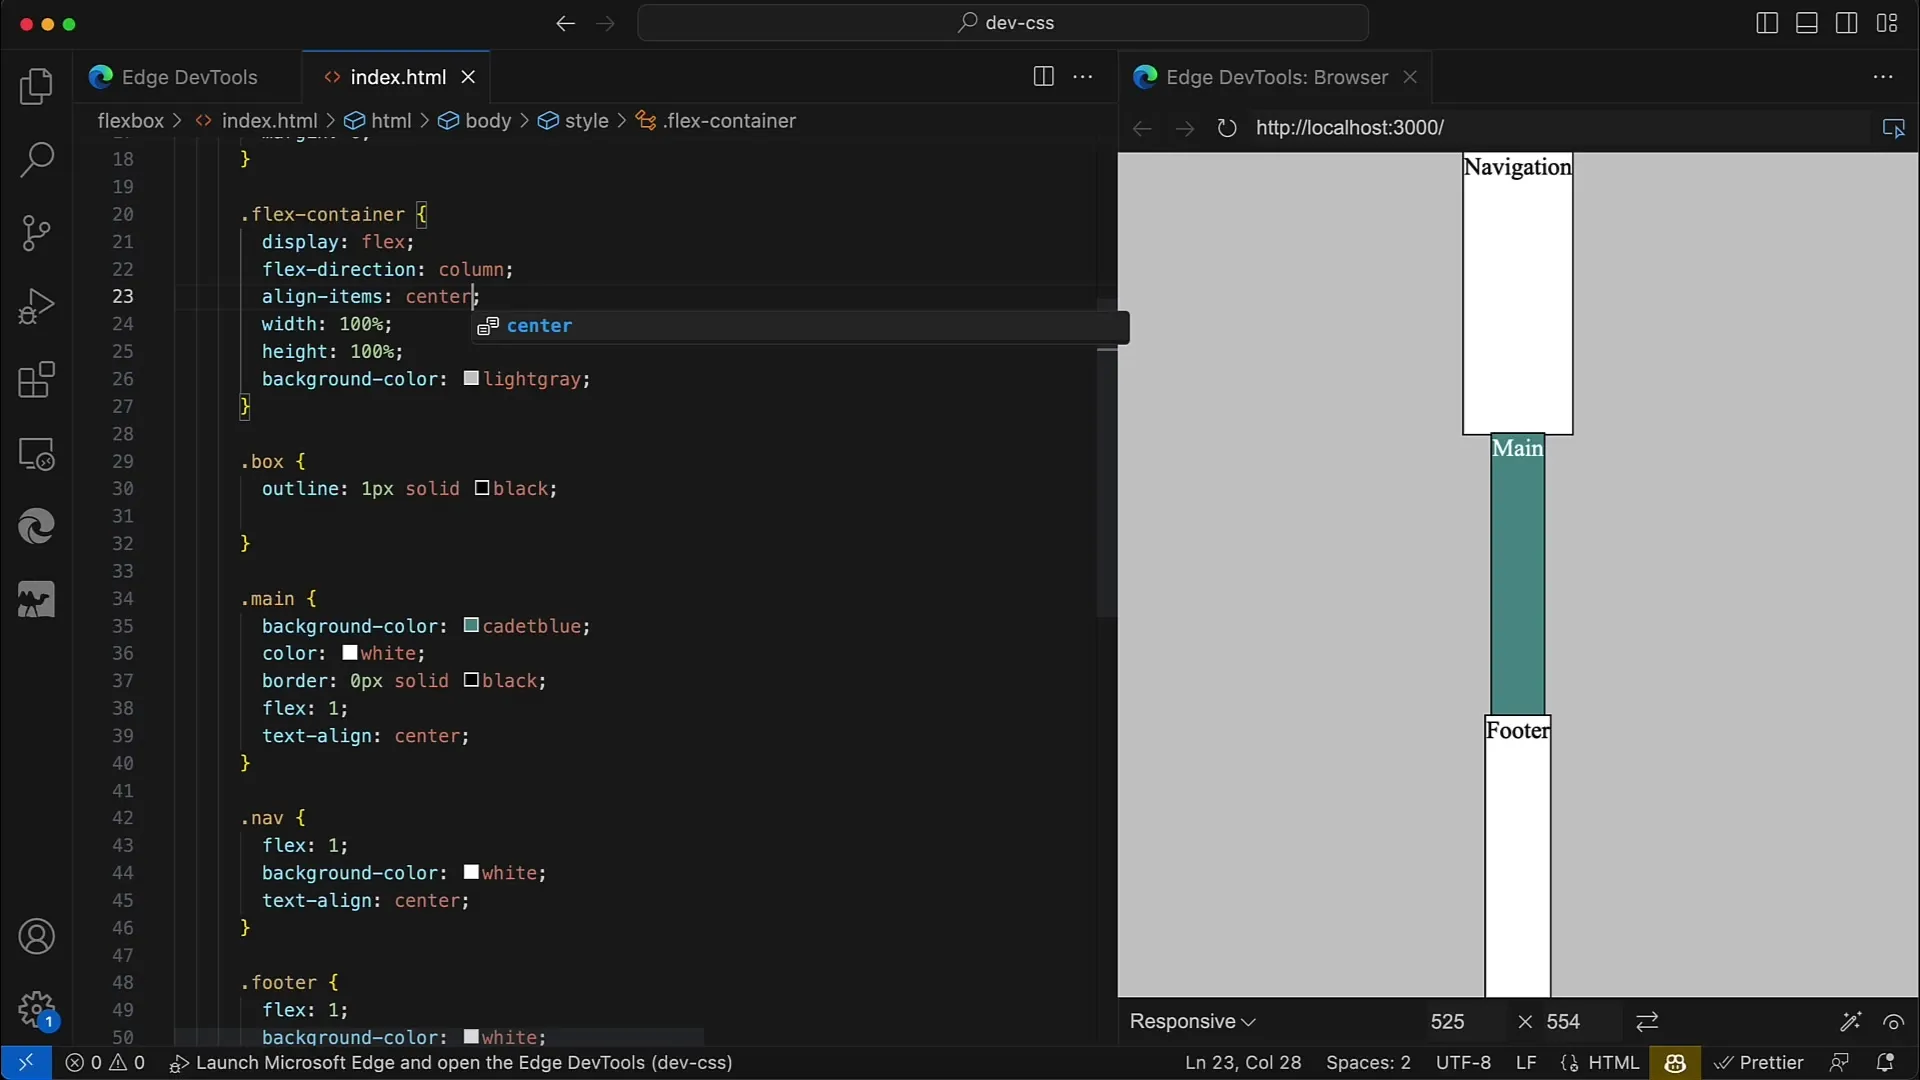Click the Main block in the browser preview
1920x1080 pixels.
tap(1517, 574)
